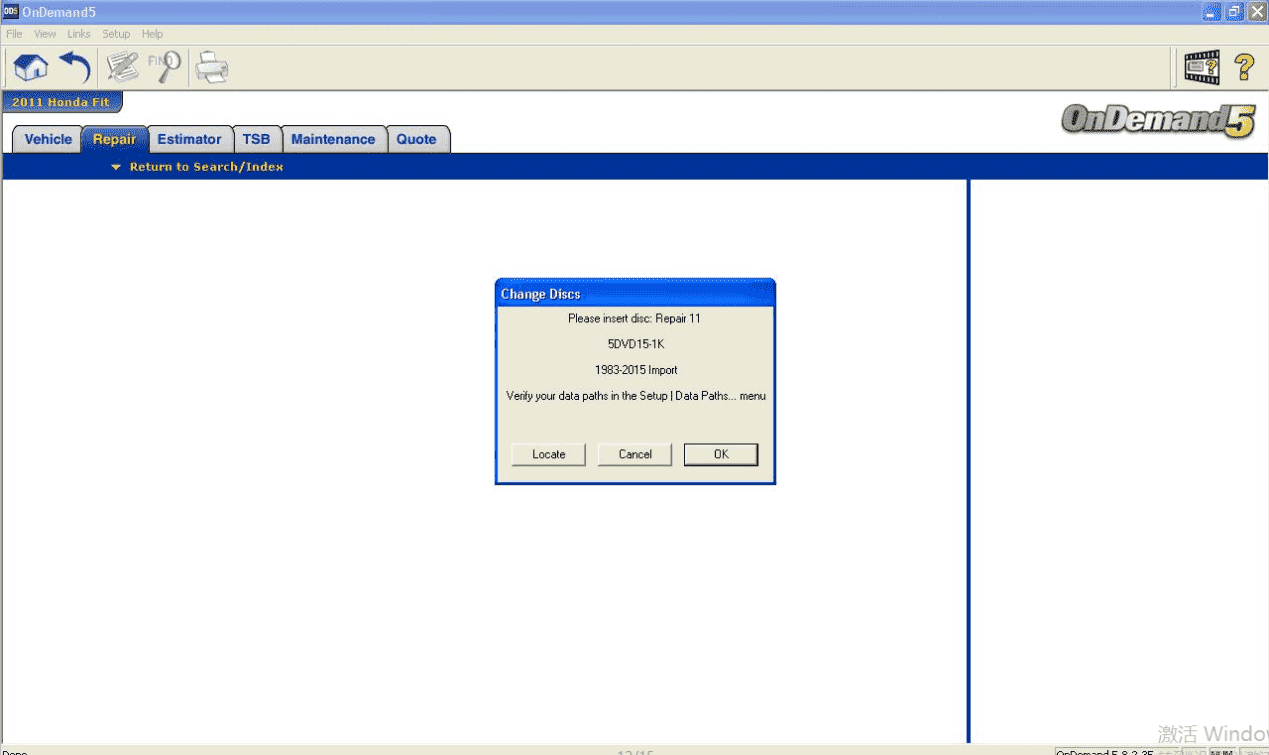Click the 'Verify your data paths' message
The image size is (1269, 755).
pyautogui.click(x=636, y=396)
